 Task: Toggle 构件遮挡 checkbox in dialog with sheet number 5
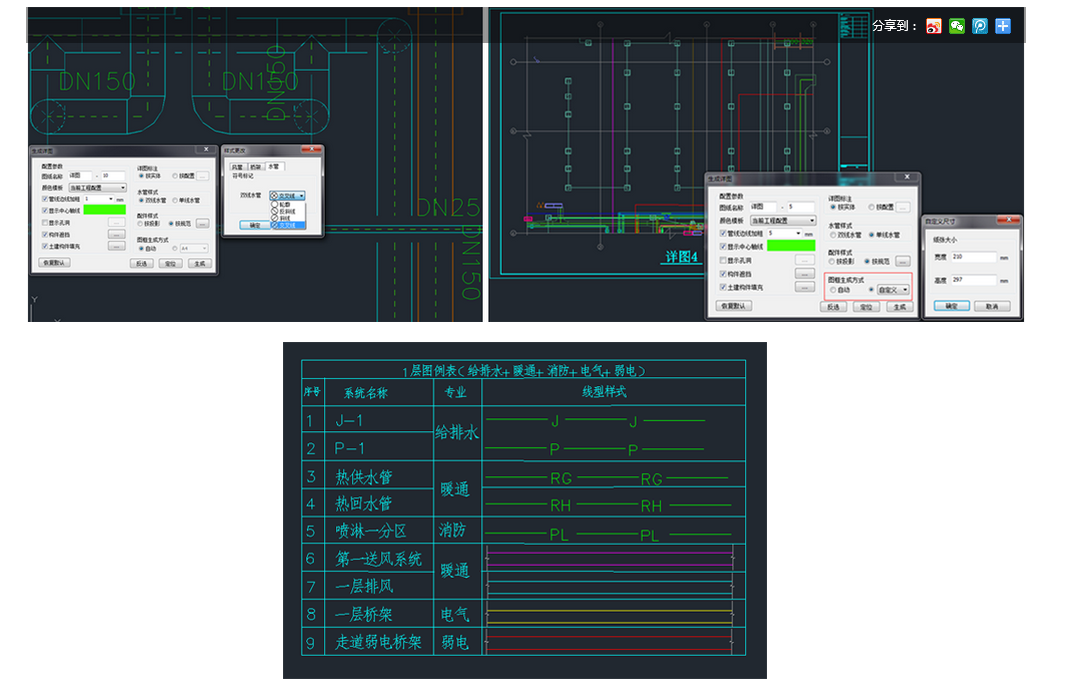click(x=723, y=274)
